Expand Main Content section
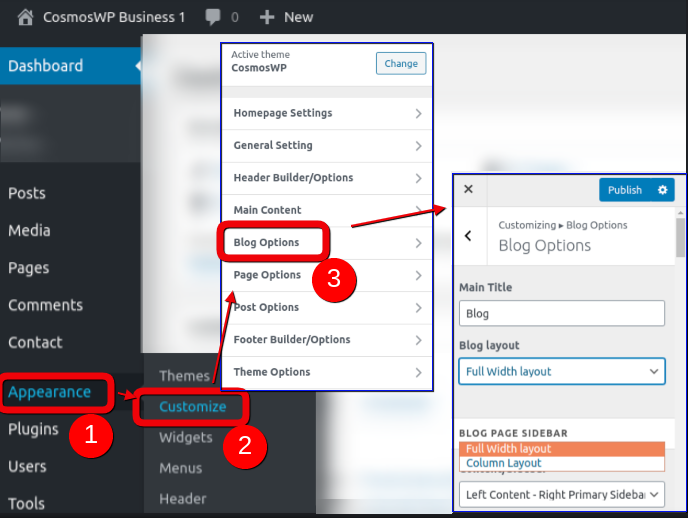 [327, 210]
